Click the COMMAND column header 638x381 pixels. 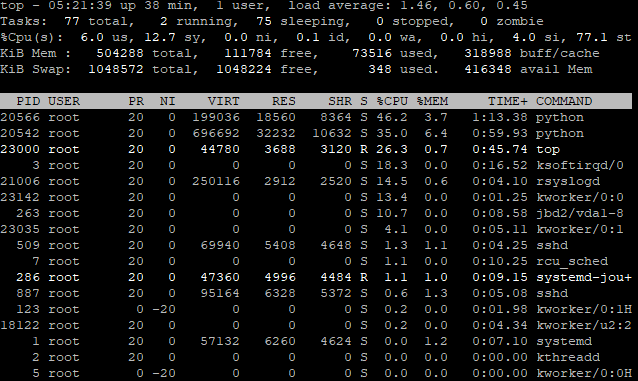(564, 101)
